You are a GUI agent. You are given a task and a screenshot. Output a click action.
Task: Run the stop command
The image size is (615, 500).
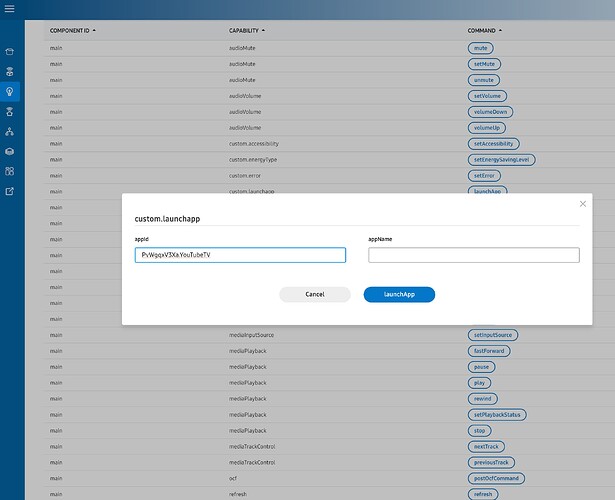(x=479, y=431)
